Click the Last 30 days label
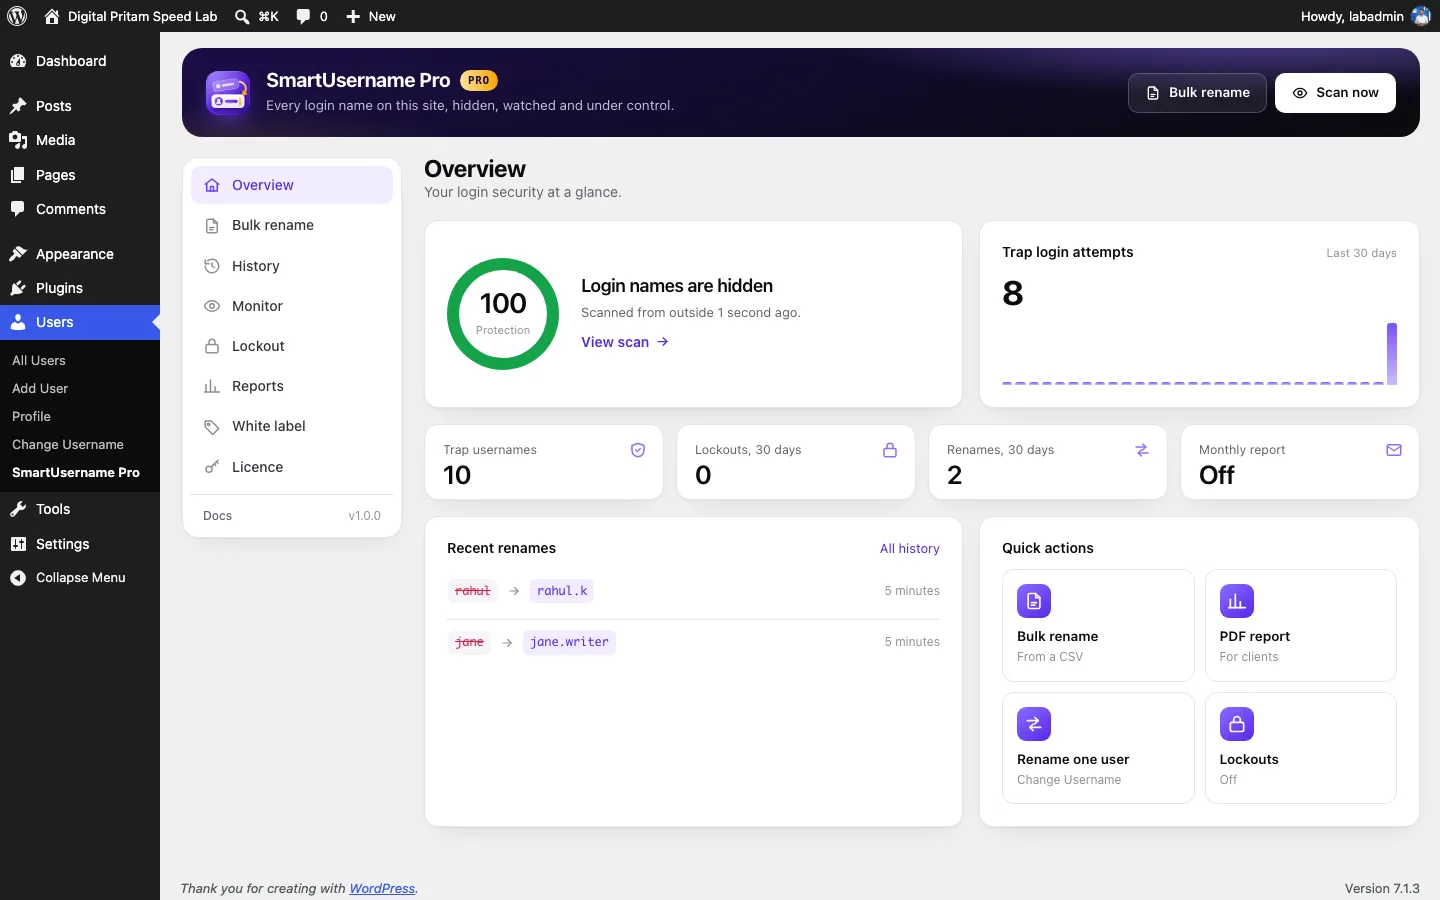 pyautogui.click(x=1361, y=253)
